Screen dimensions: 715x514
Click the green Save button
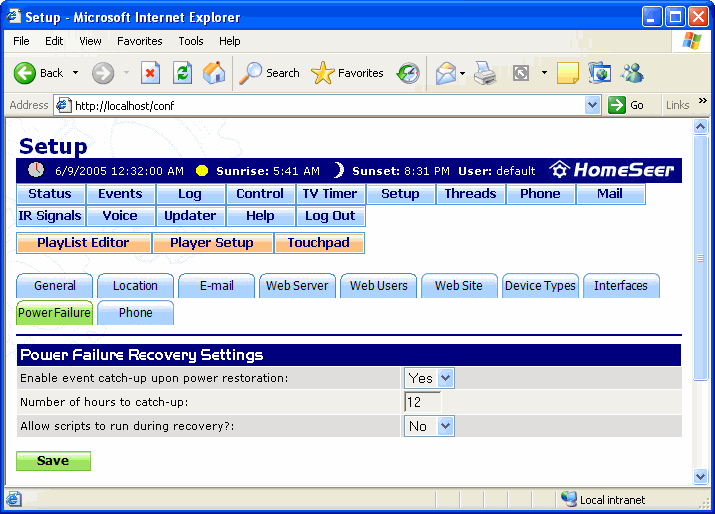tap(53, 461)
